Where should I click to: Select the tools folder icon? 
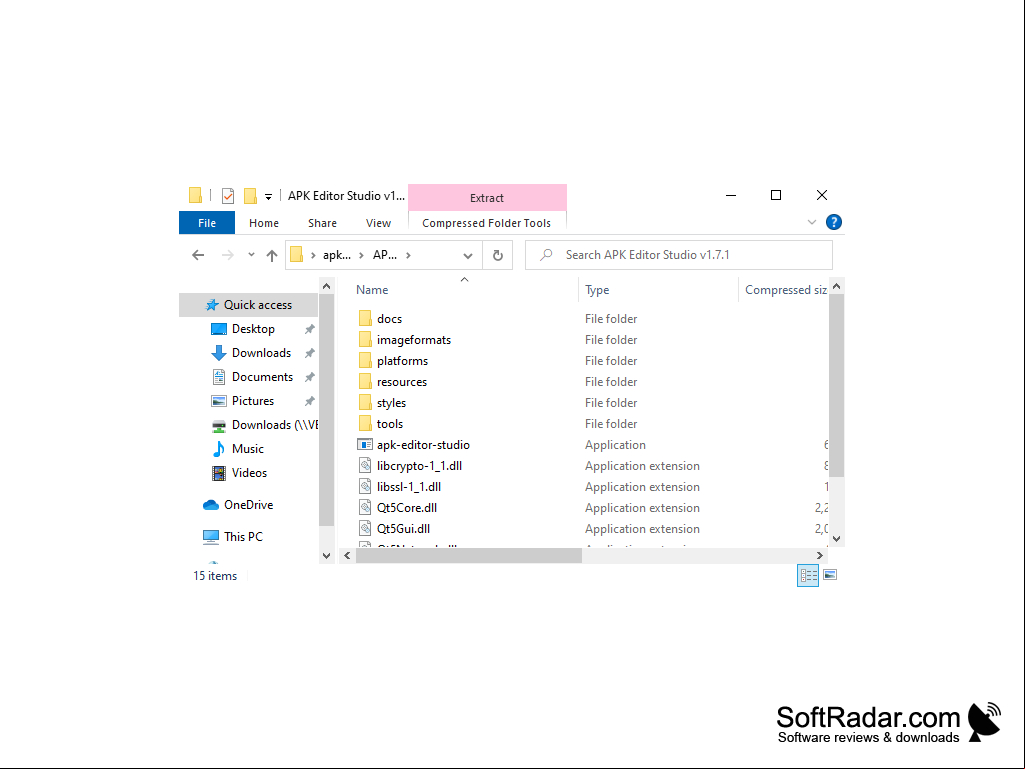[365, 423]
